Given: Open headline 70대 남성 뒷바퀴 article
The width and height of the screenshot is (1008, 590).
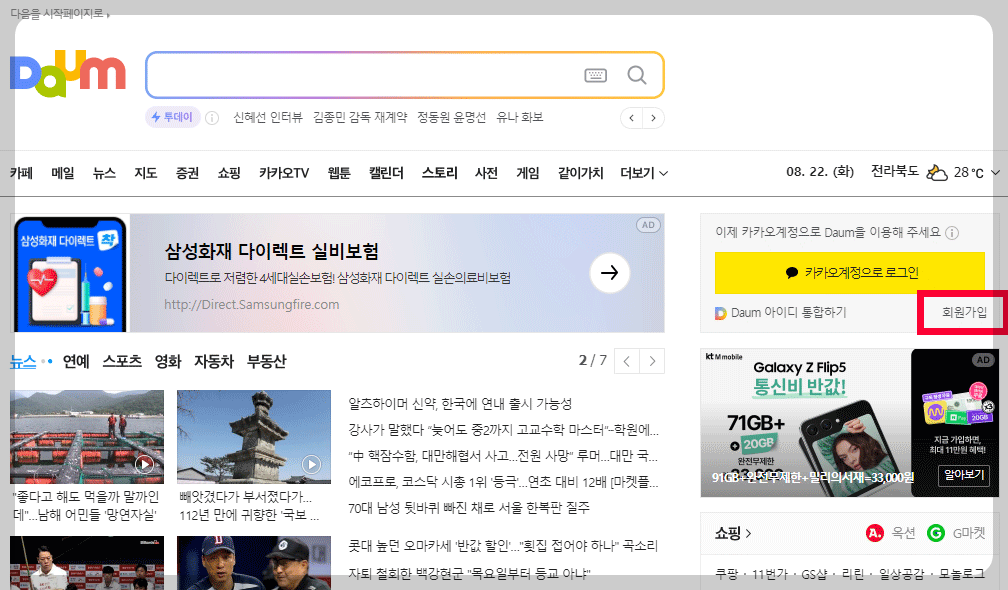Looking at the screenshot, I should (469, 508).
